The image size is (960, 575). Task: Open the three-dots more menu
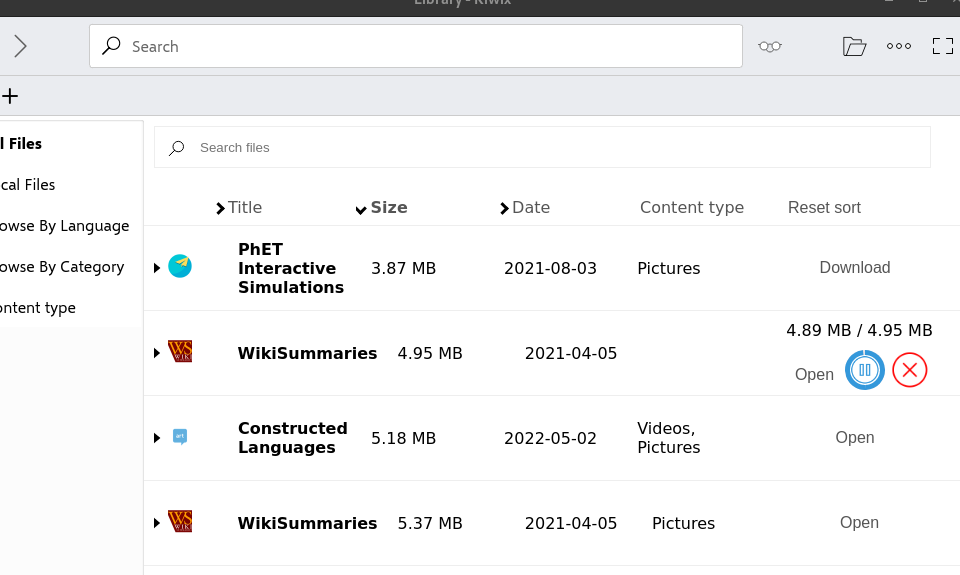pyautogui.click(x=899, y=46)
